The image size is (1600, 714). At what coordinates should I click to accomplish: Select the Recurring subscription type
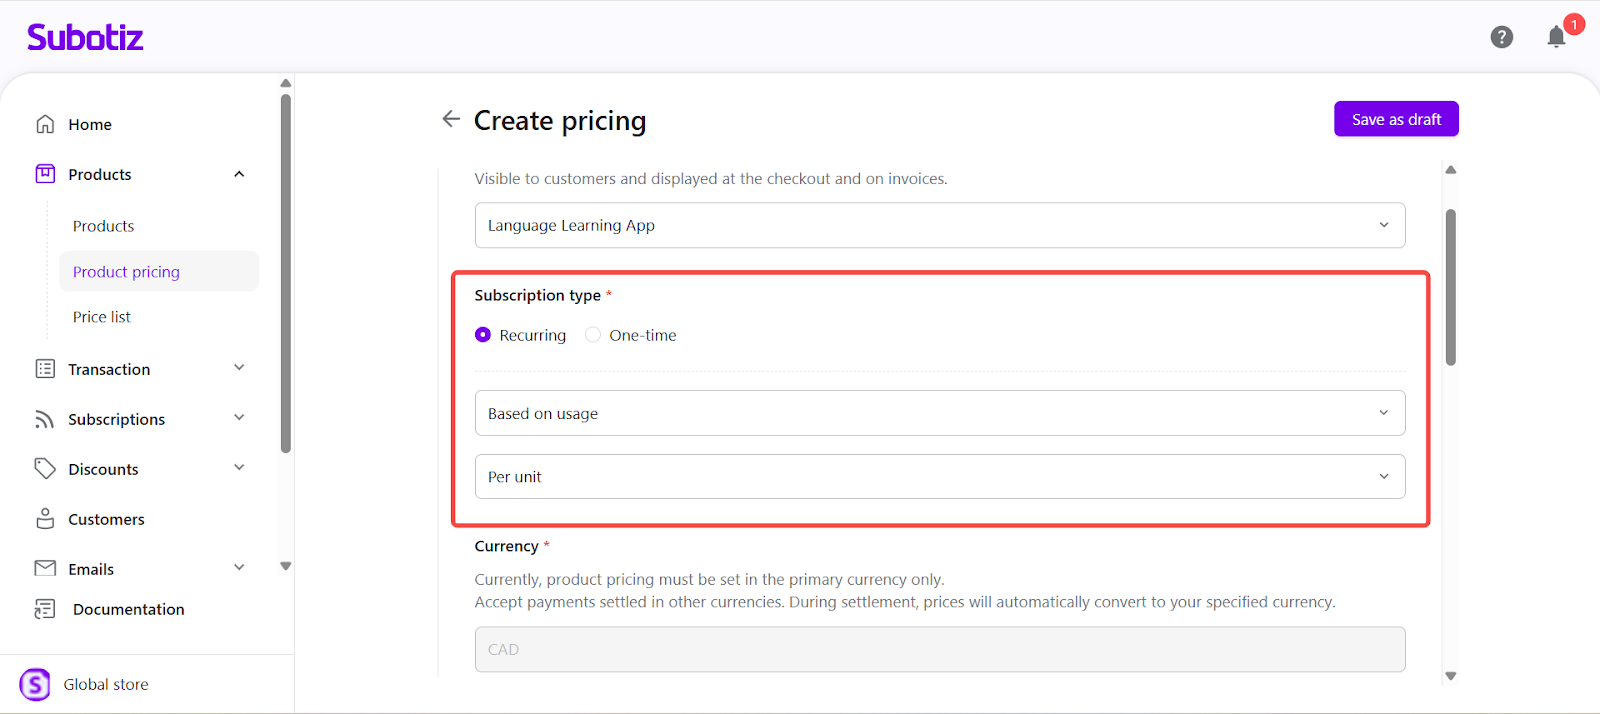pyautogui.click(x=483, y=335)
